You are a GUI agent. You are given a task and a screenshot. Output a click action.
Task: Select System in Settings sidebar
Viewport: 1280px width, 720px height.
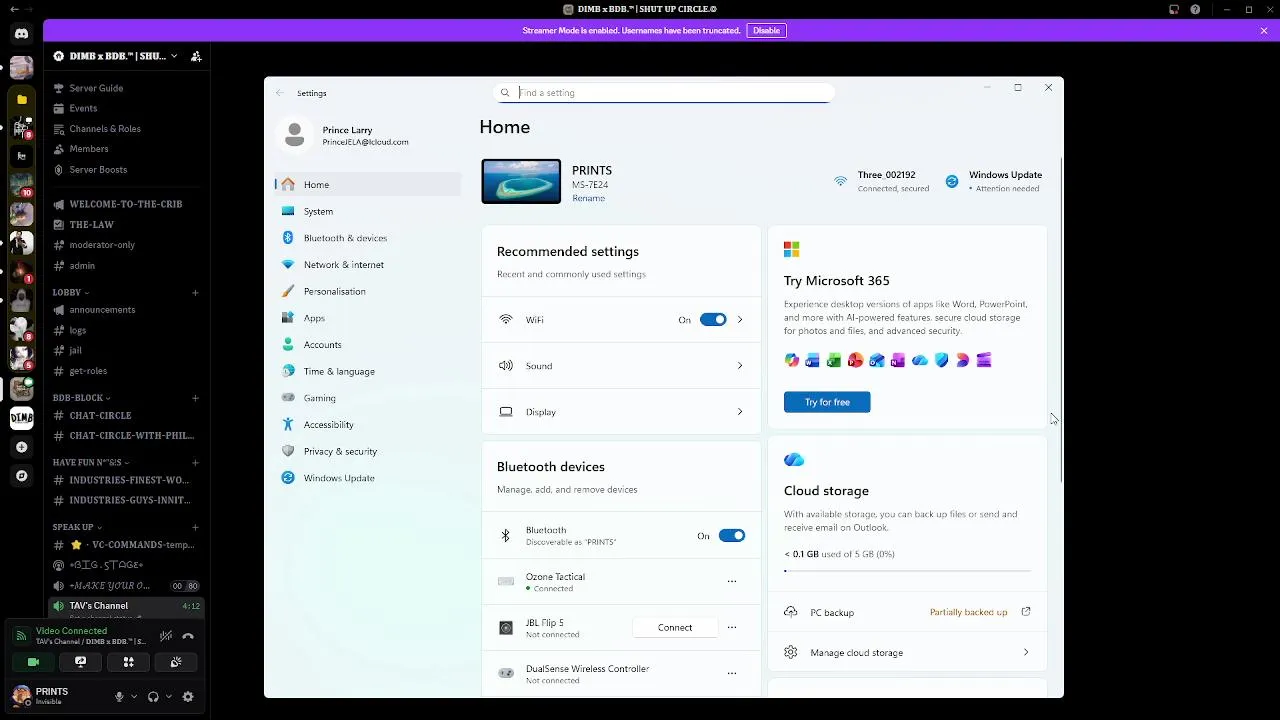[368, 211]
